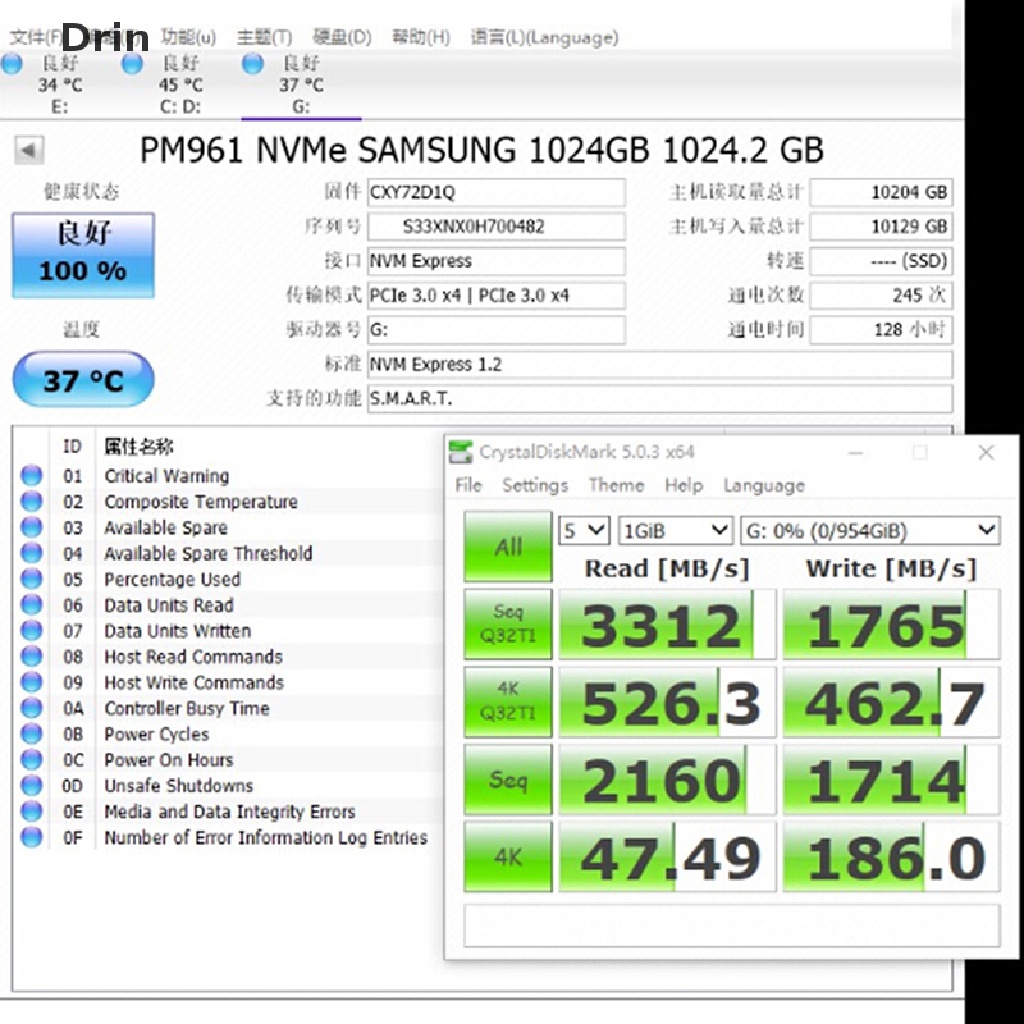Viewport: 1024px width, 1024px height.
Task: Open the 主题(T) menu
Action: pos(264,37)
